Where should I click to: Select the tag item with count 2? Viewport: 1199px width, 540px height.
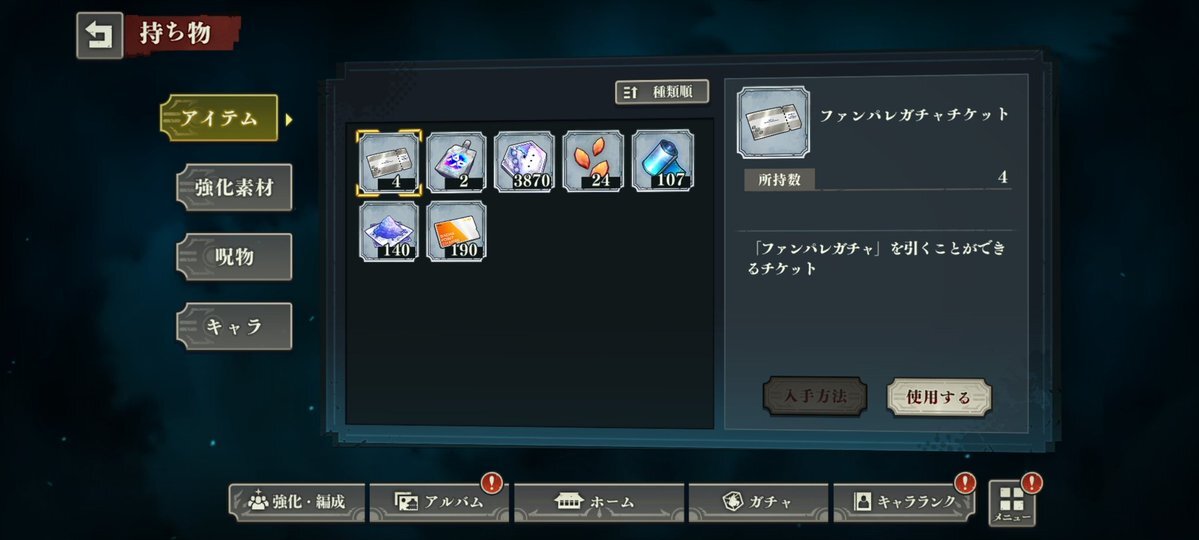(457, 162)
